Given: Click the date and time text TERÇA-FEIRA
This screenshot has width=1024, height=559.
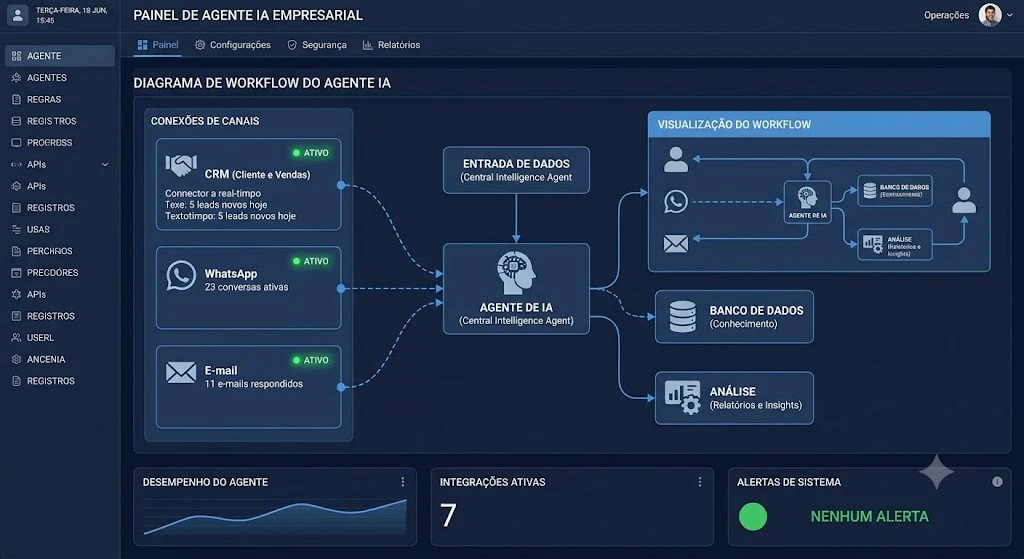Looking at the screenshot, I should coord(71,15).
